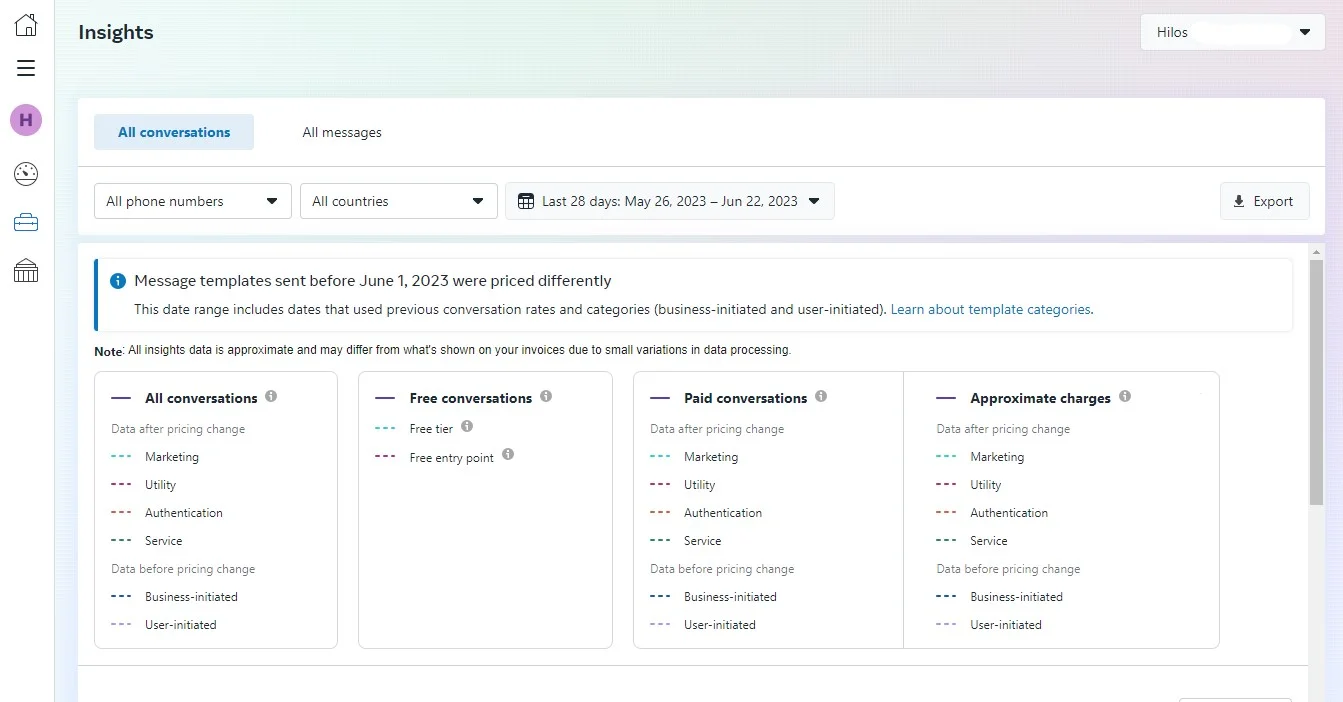
Task: Open All phone numbers dropdown
Action: (x=193, y=201)
